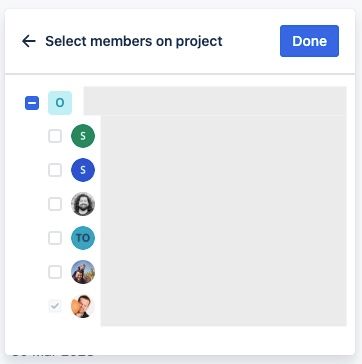Viewport: 362px width, 364px height.
Task: Click the dark blue S member avatar
Action: tap(83, 170)
